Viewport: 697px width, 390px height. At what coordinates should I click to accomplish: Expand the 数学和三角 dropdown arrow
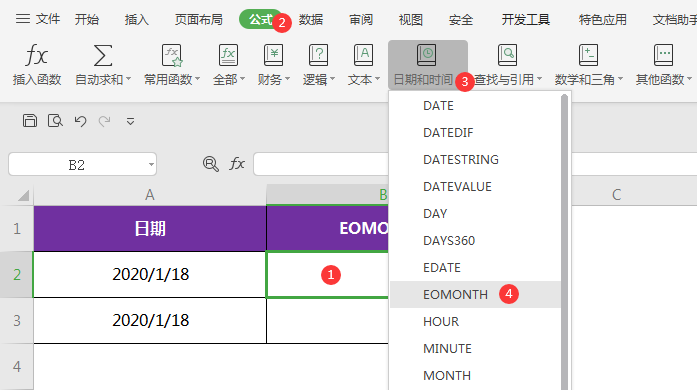[620, 79]
